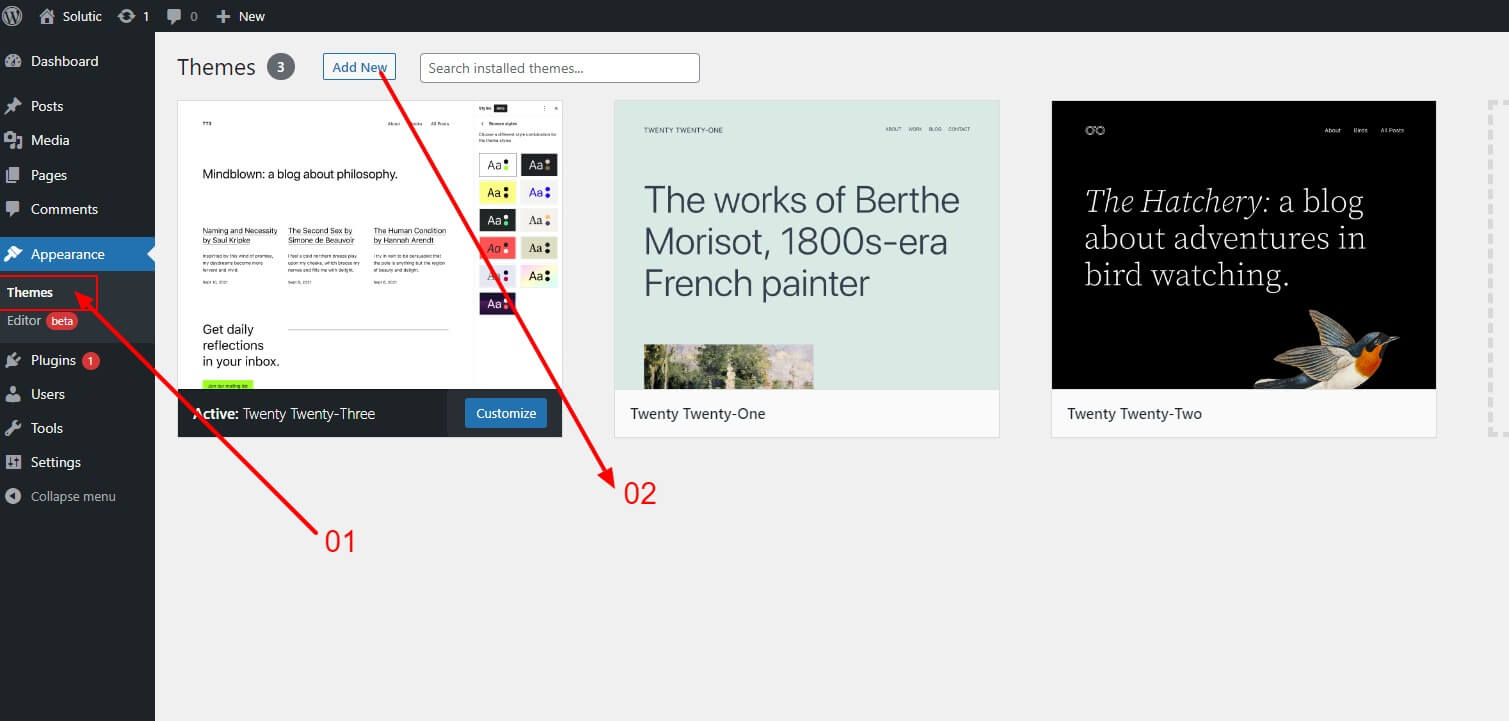Screen dimensions: 1509x721
Task: Open the Users menu item
Action: 47,394
